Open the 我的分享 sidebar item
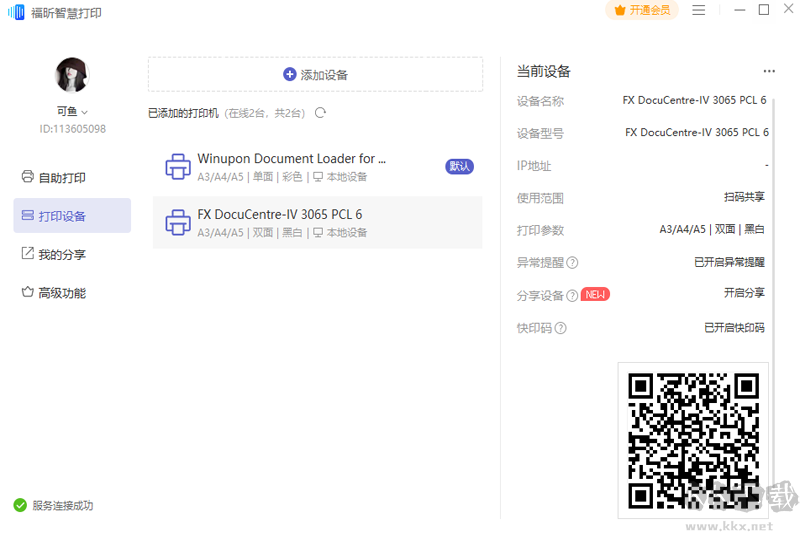Image resolution: width=800 pixels, height=533 pixels. pyautogui.click(x=72, y=254)
